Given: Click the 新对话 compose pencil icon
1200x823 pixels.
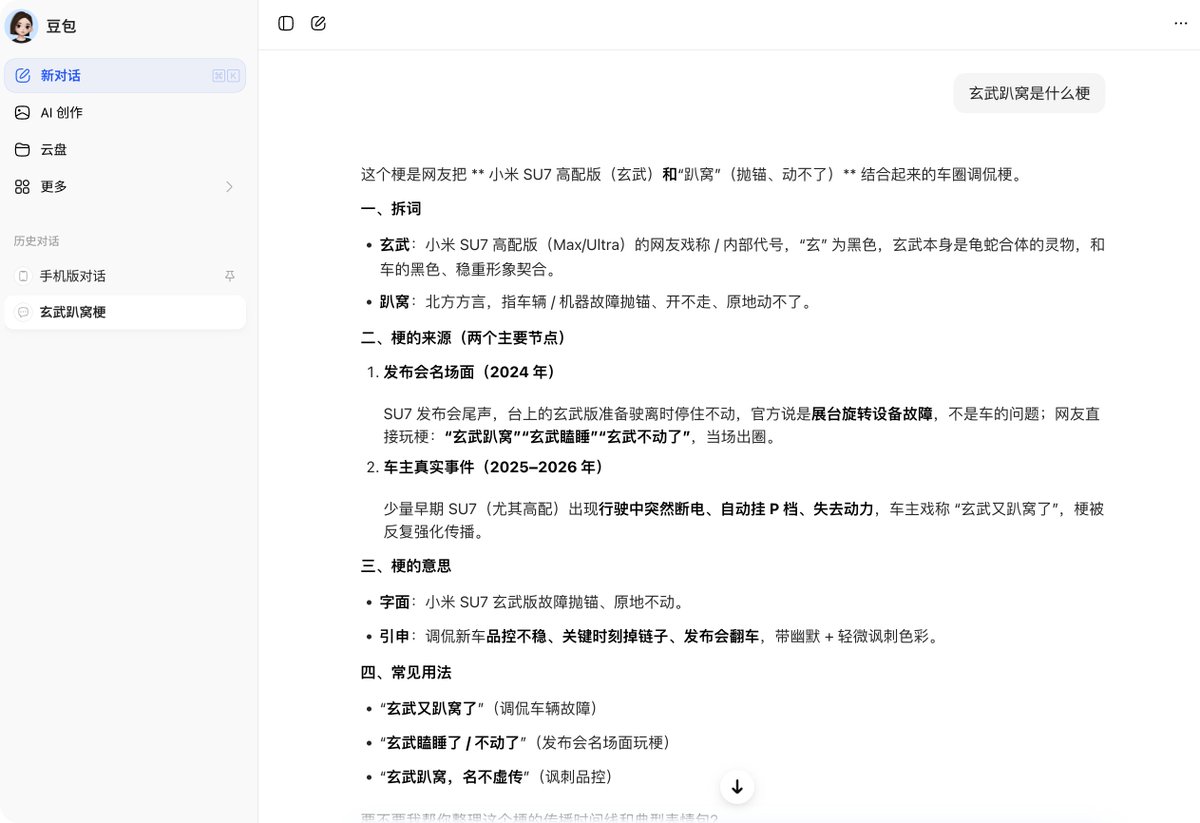Looking at the screenshot, I should [23, 76].
